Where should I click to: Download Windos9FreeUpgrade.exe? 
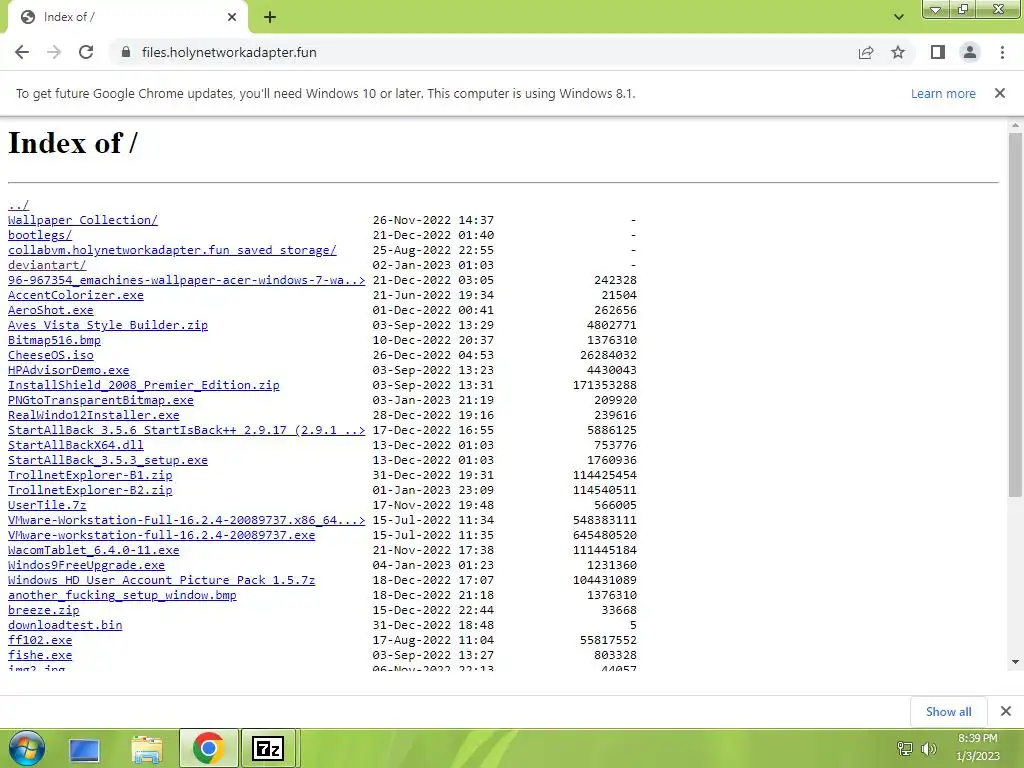point(86,566)
